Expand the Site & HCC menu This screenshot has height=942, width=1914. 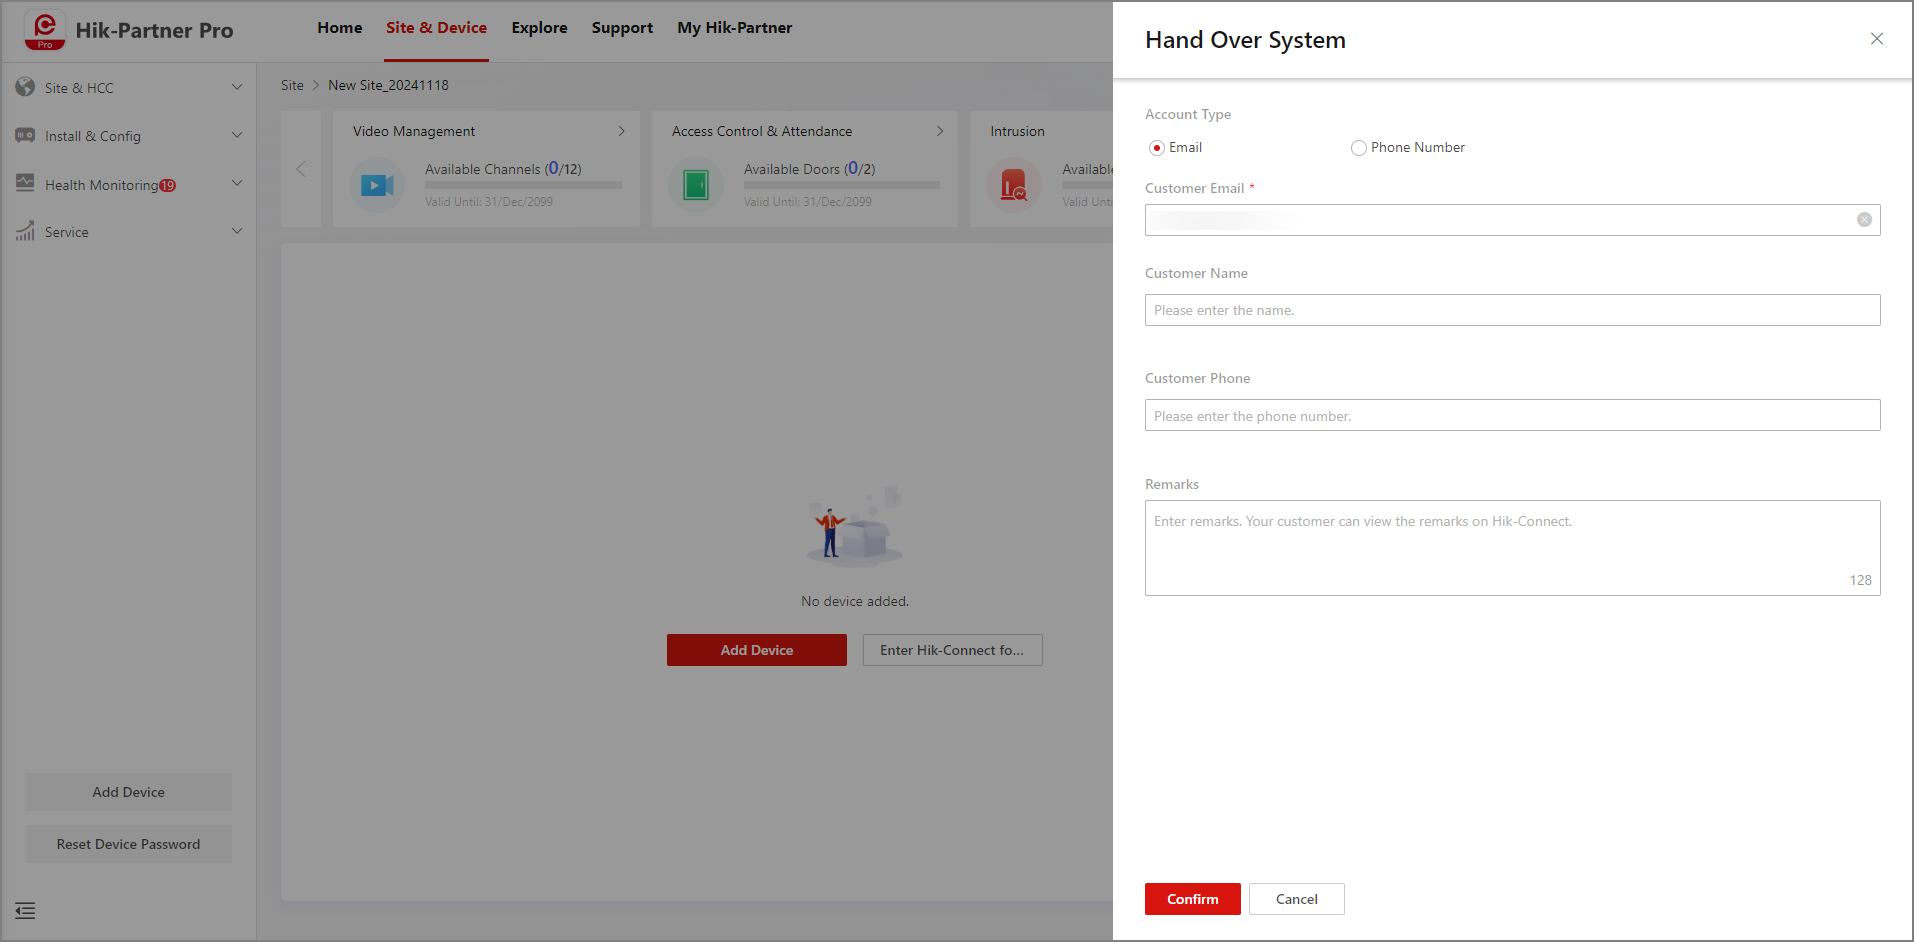[237, 87]
